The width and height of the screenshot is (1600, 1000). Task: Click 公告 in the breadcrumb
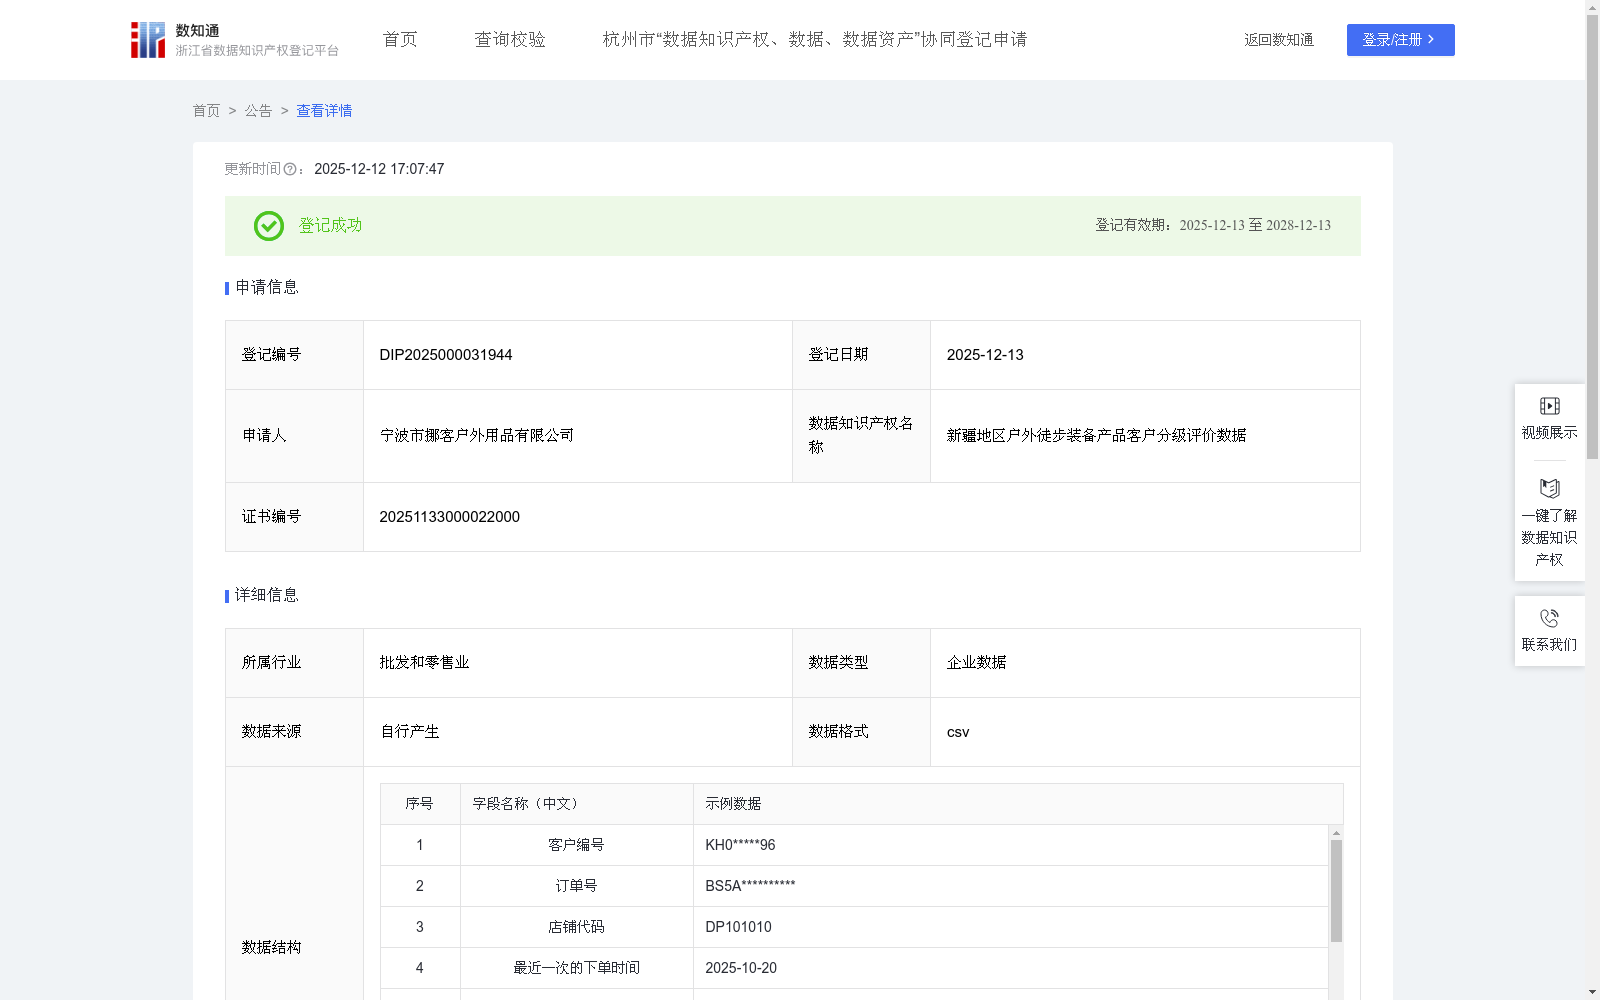(x=258, y=111)
